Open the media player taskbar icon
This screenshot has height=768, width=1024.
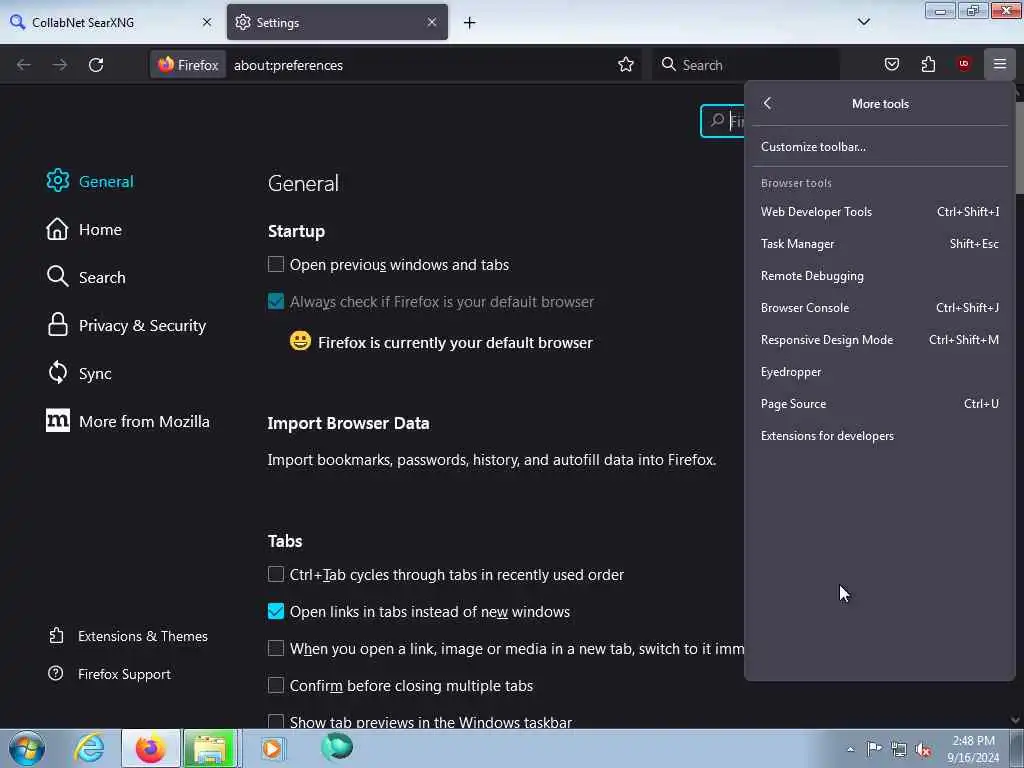point(272,748)
